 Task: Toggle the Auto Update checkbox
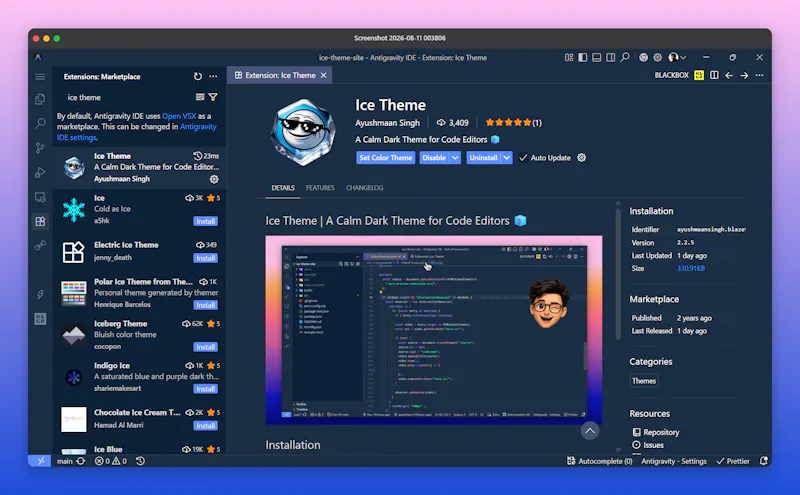pyautogui.click(x=523, y=158)
